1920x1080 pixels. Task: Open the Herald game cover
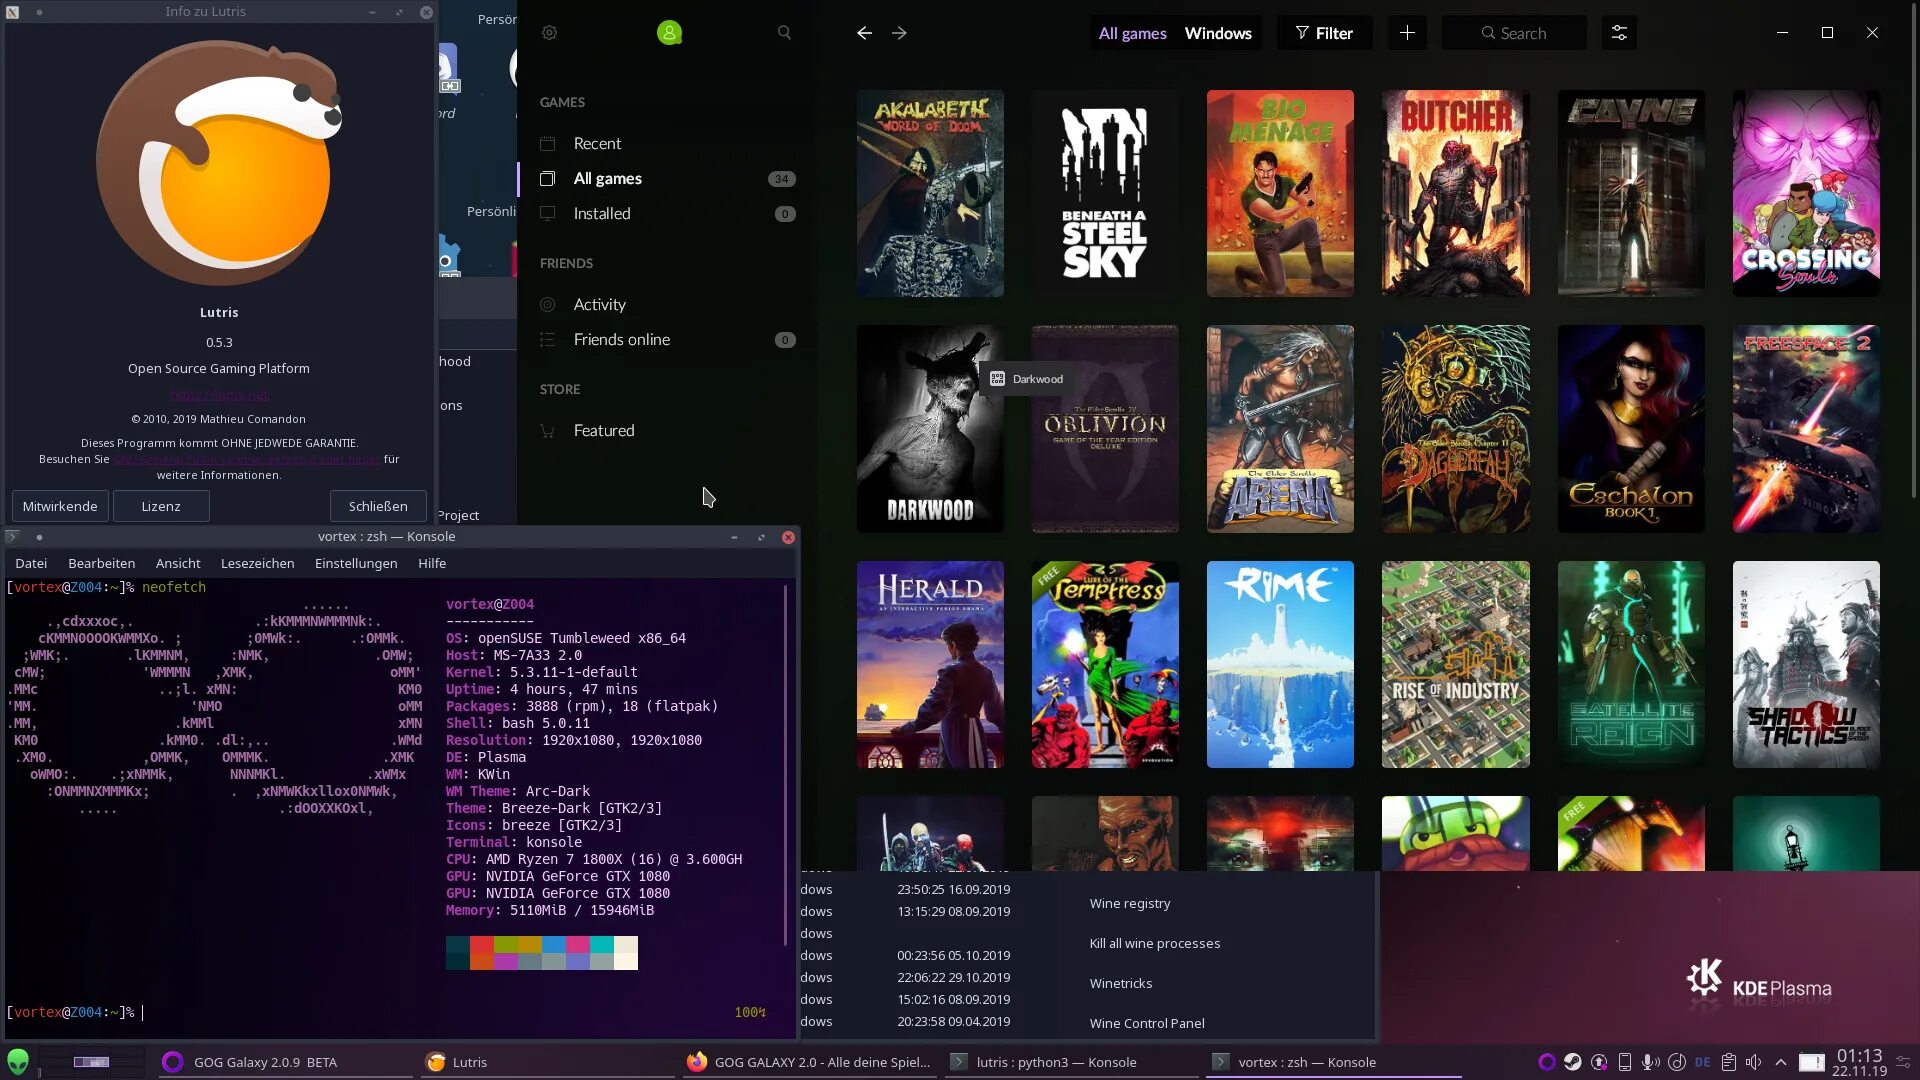930,664
